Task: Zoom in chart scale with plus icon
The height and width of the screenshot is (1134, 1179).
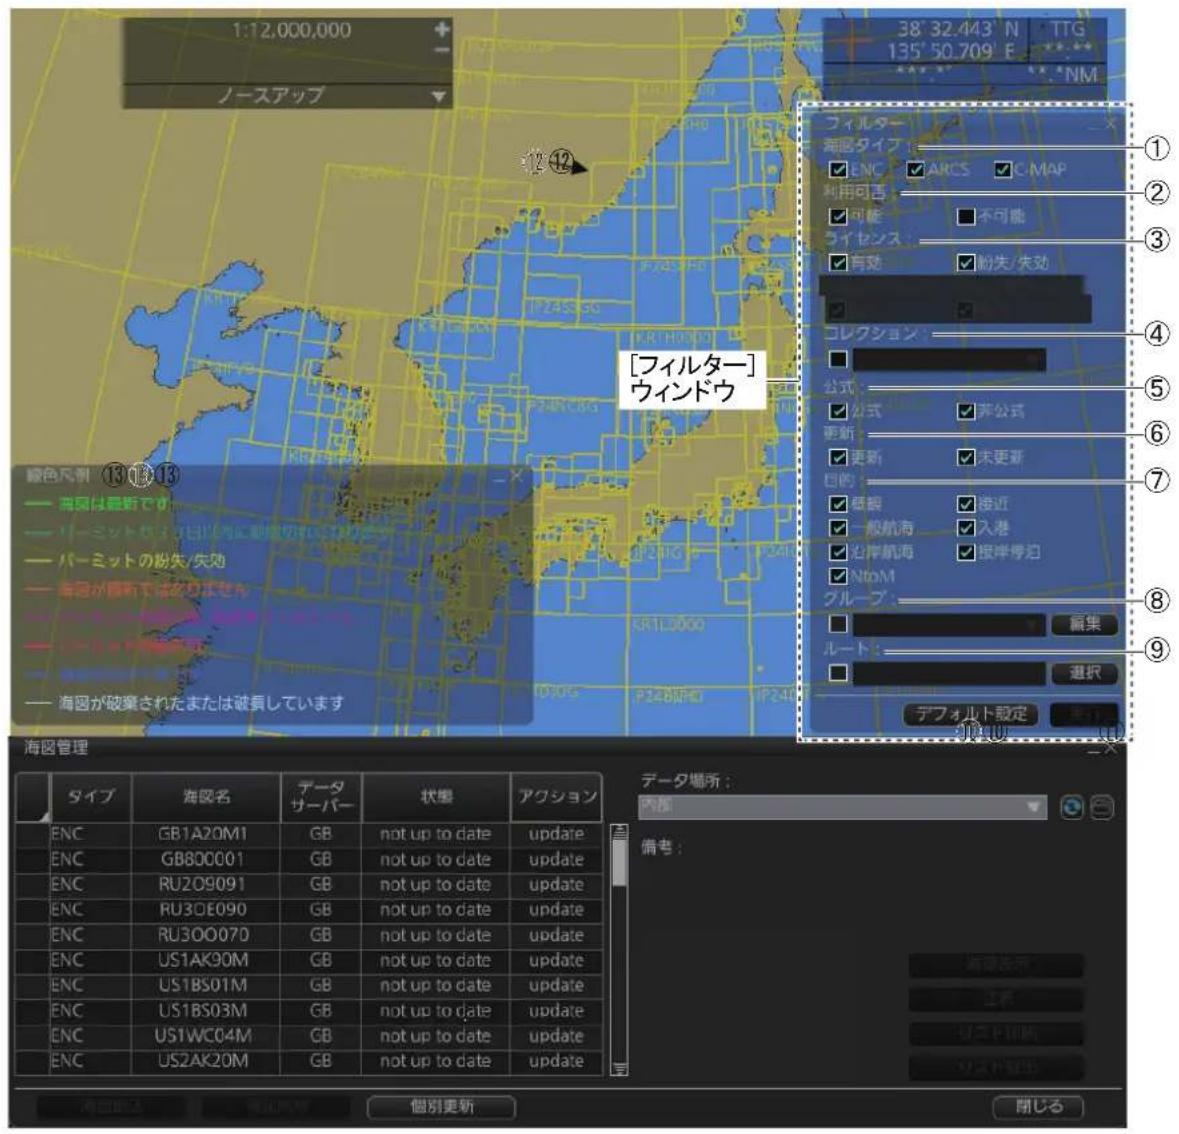Action: 441,29
